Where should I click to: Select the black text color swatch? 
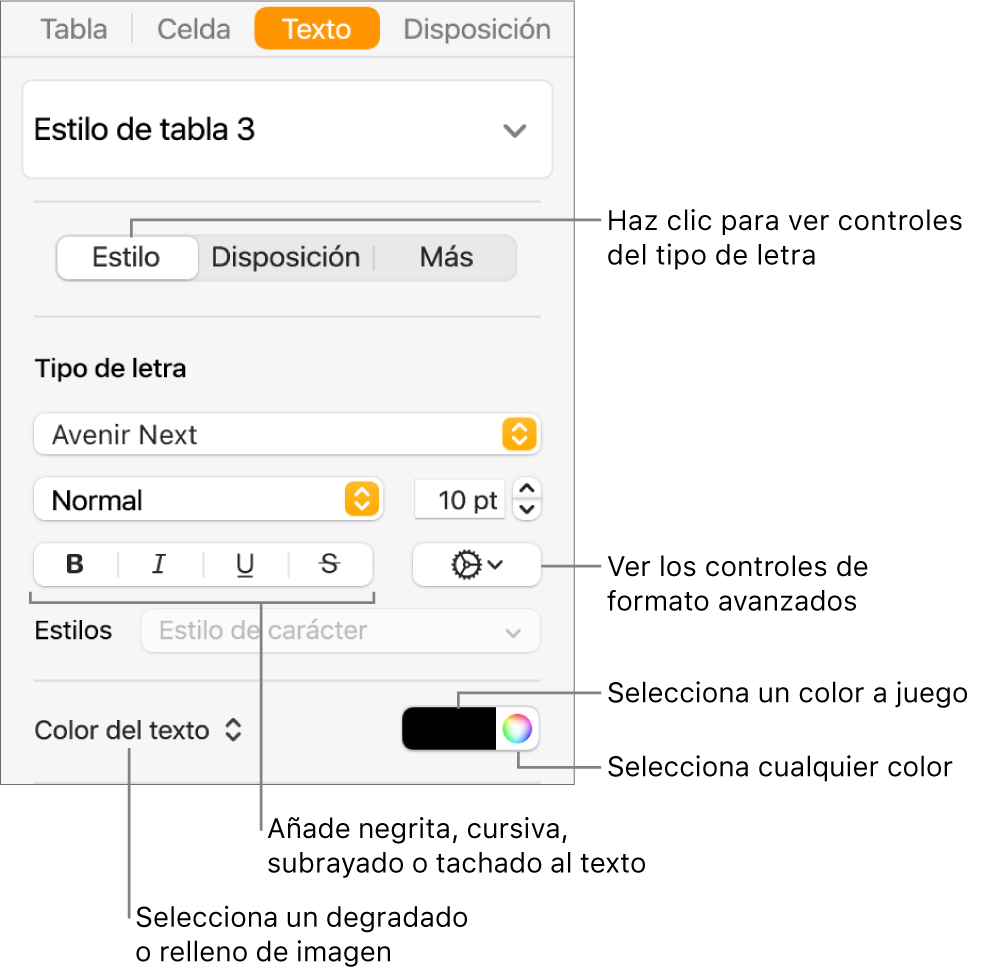click(453, 728)
